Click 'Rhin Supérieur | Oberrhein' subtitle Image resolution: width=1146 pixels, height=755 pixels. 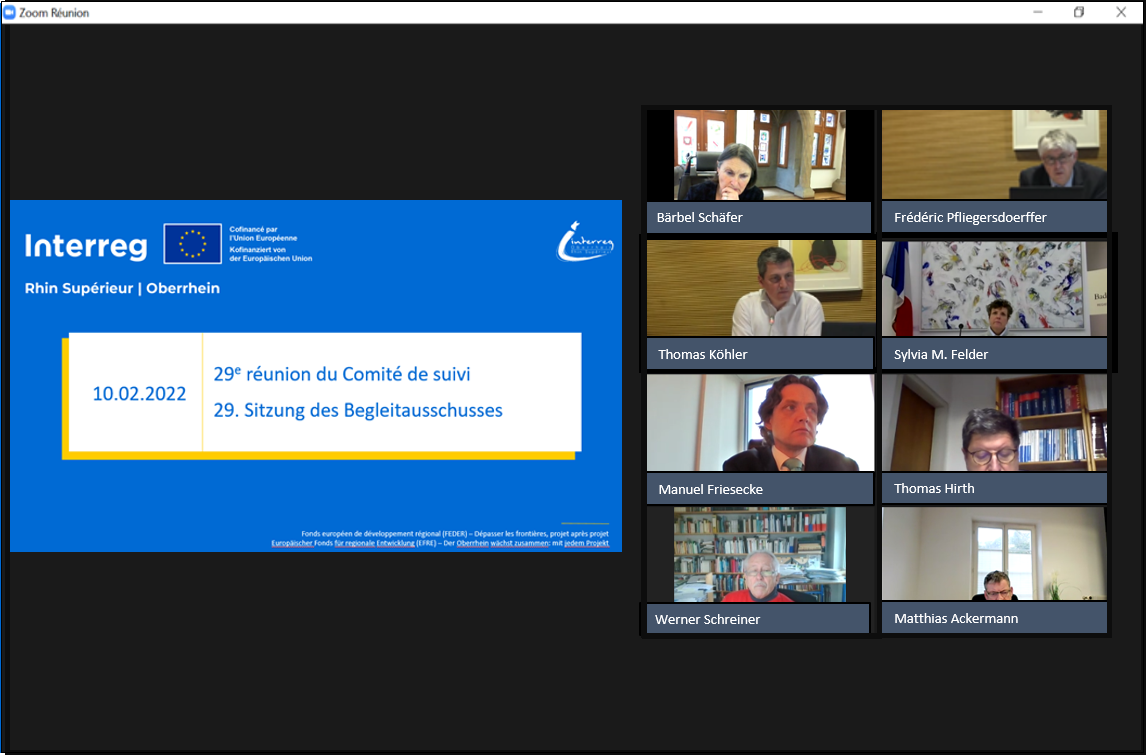(x=122, y=288)
